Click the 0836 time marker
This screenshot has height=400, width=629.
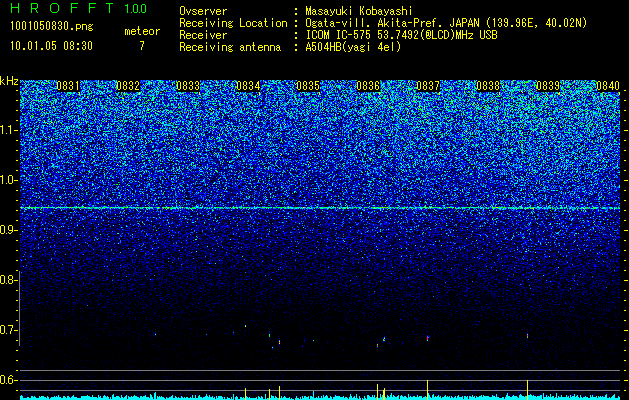click(368, 85)
